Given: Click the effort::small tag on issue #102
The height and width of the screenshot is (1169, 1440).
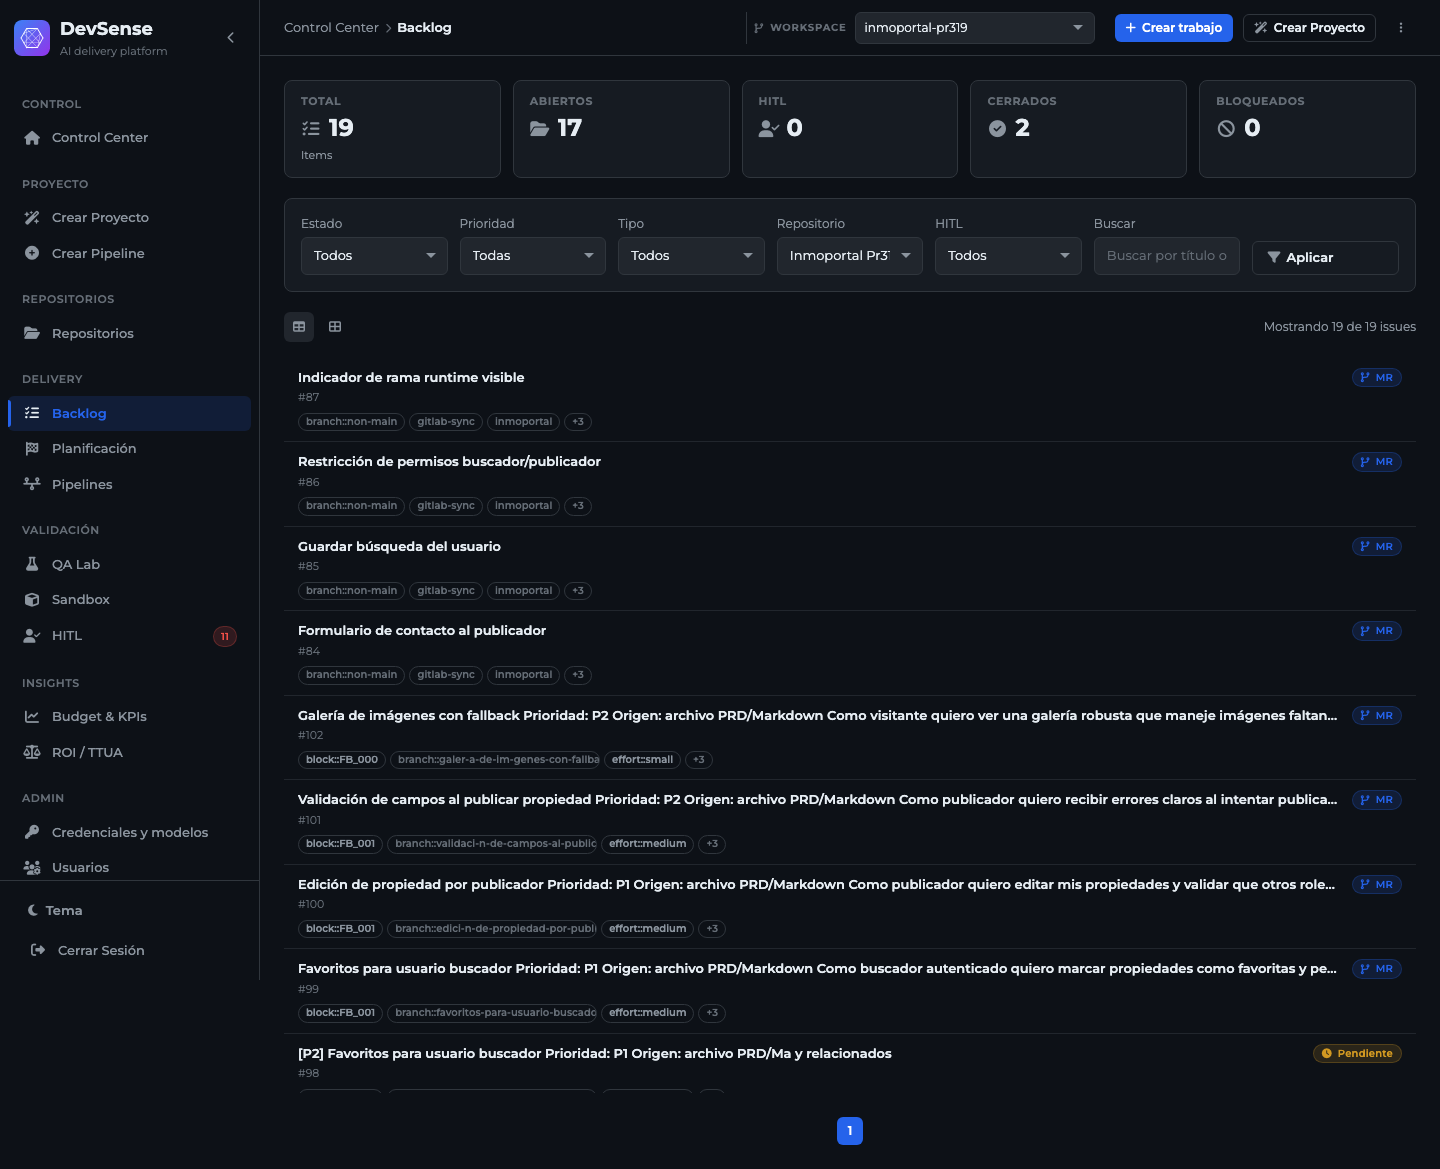Looking at the screenshot, I should pyautogui.click(x=642, y=760).
